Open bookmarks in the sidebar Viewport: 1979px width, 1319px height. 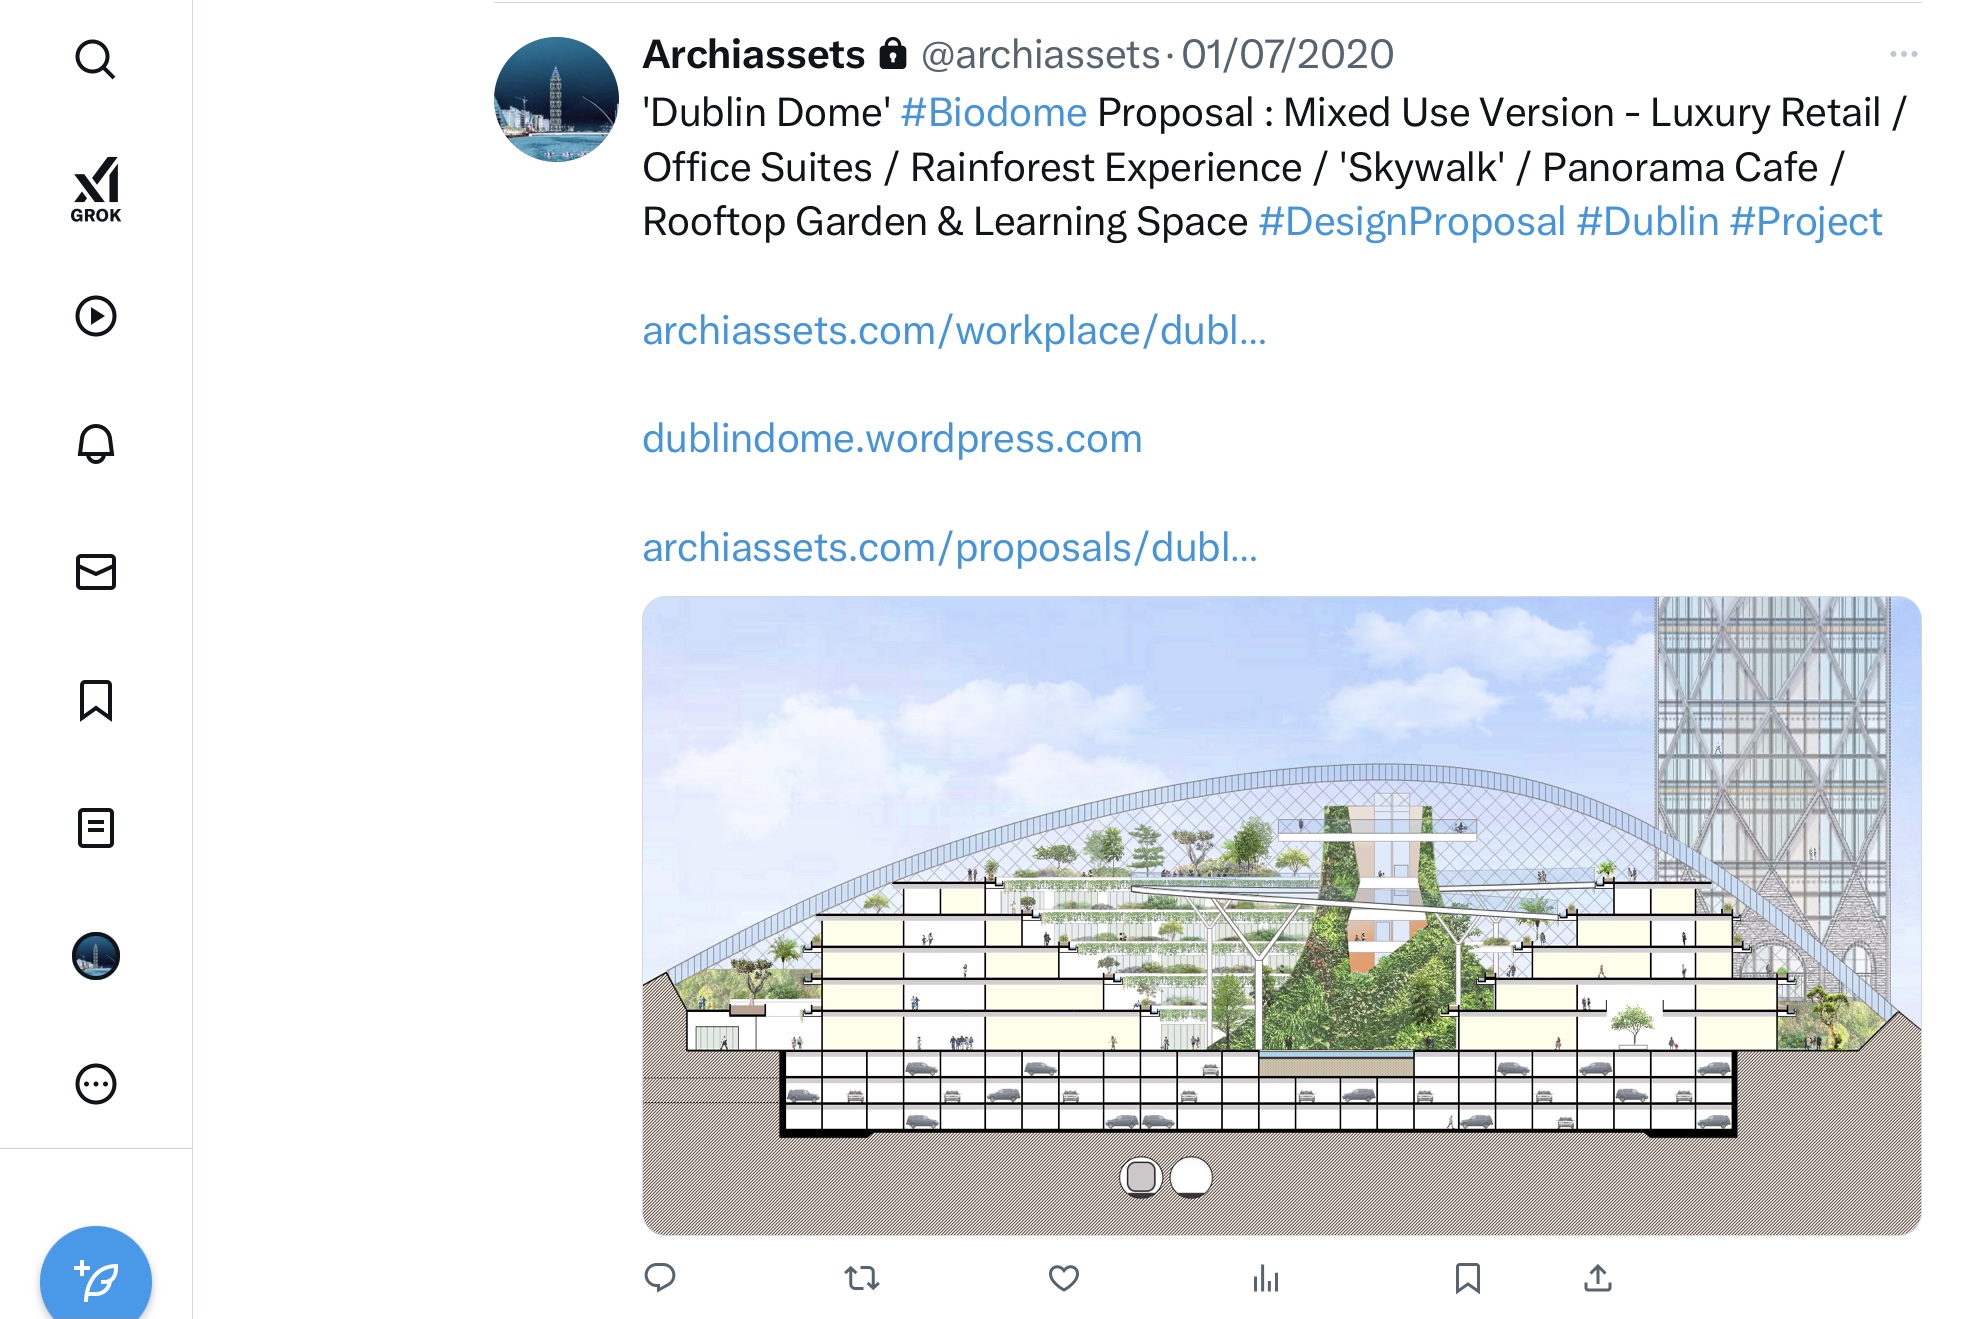(x=96, y=700)
